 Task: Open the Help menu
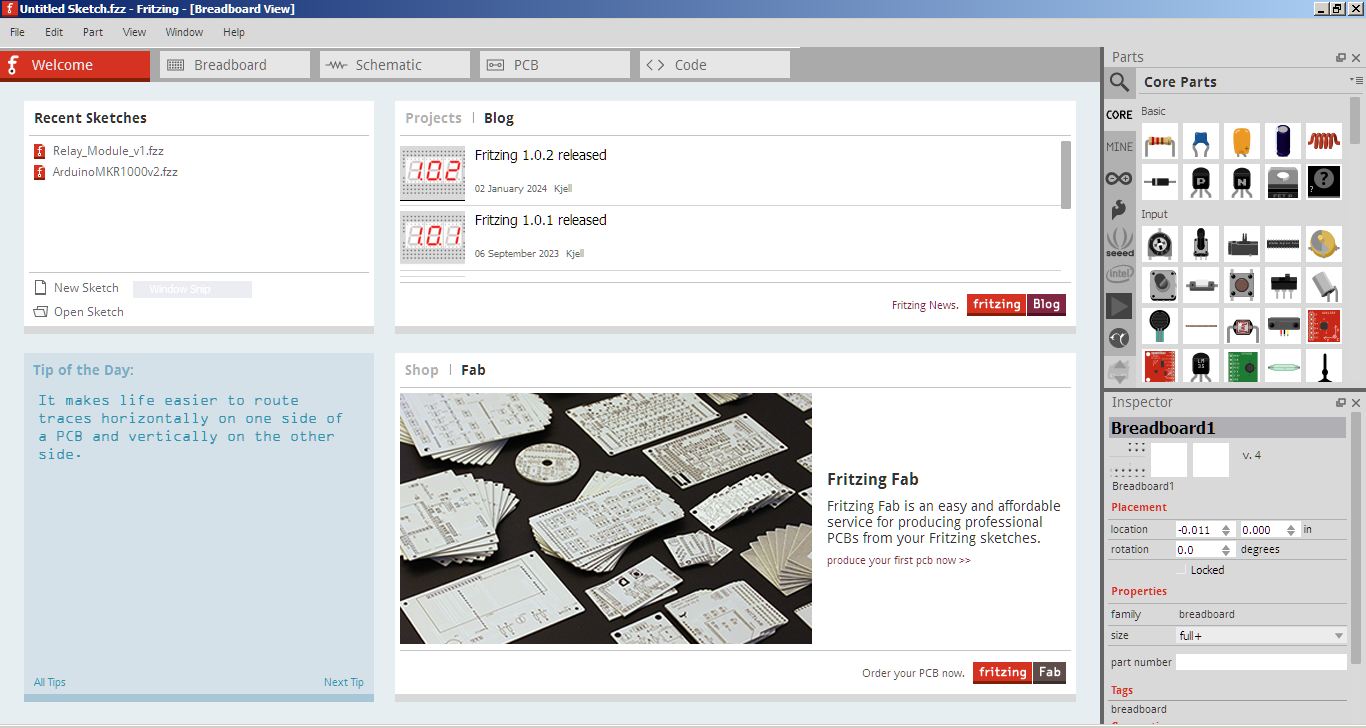pyautogui.click(x=234, y=32)
